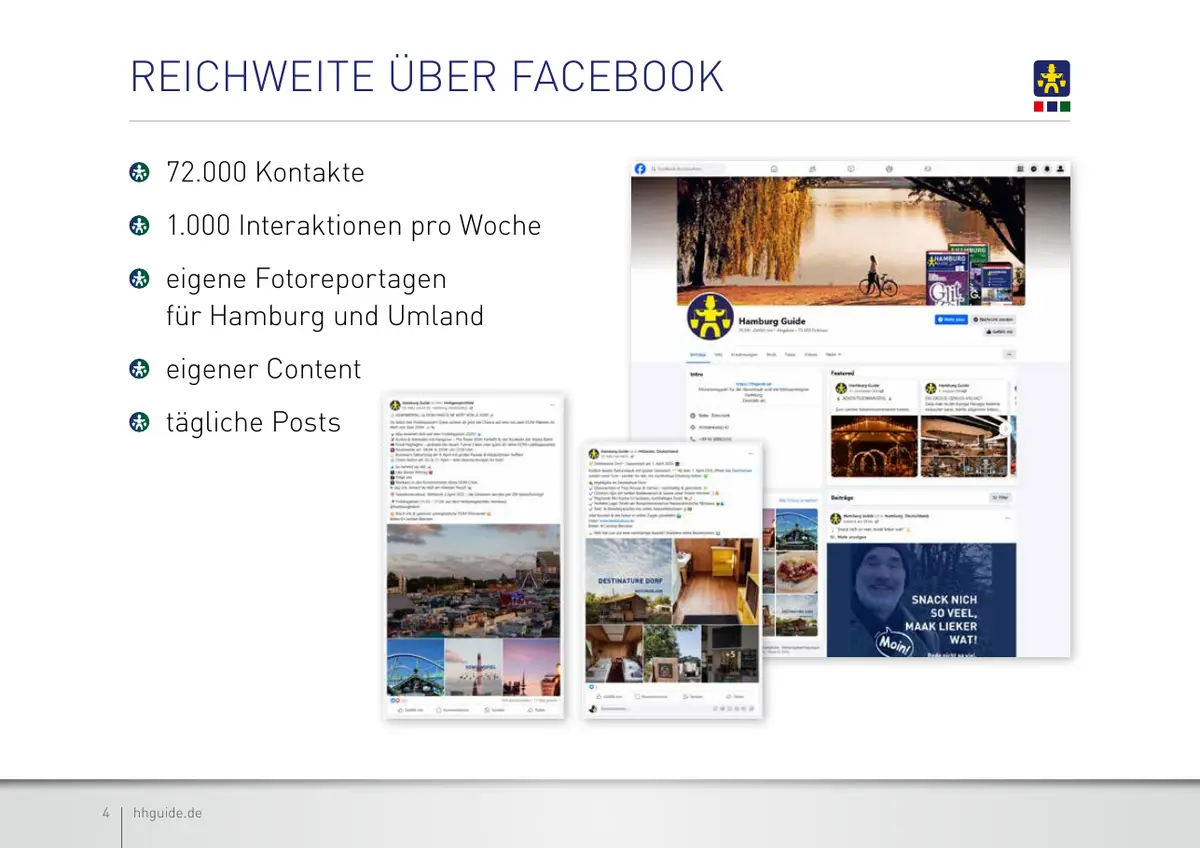
Task: Click the Hamburg Guide profile picture
Action: 710,317
